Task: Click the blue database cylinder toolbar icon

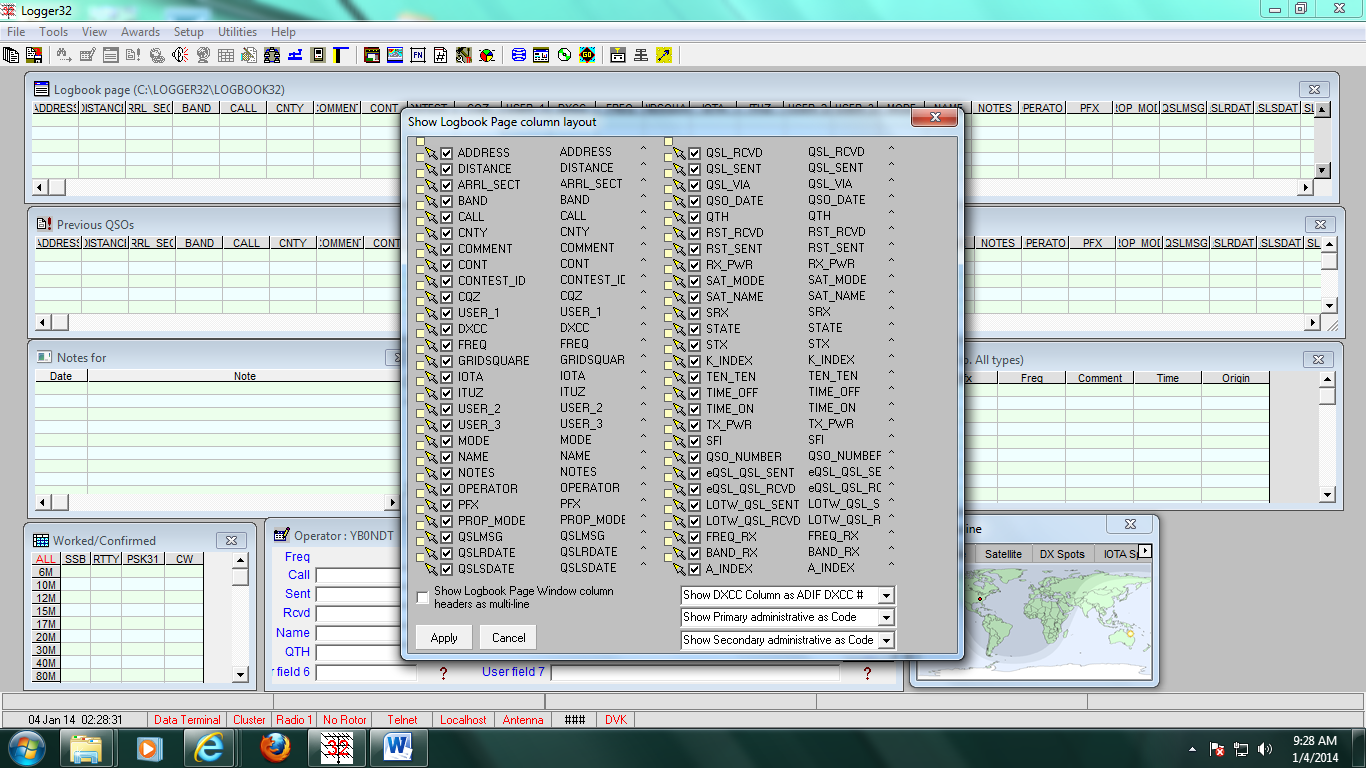Action: 518,55
